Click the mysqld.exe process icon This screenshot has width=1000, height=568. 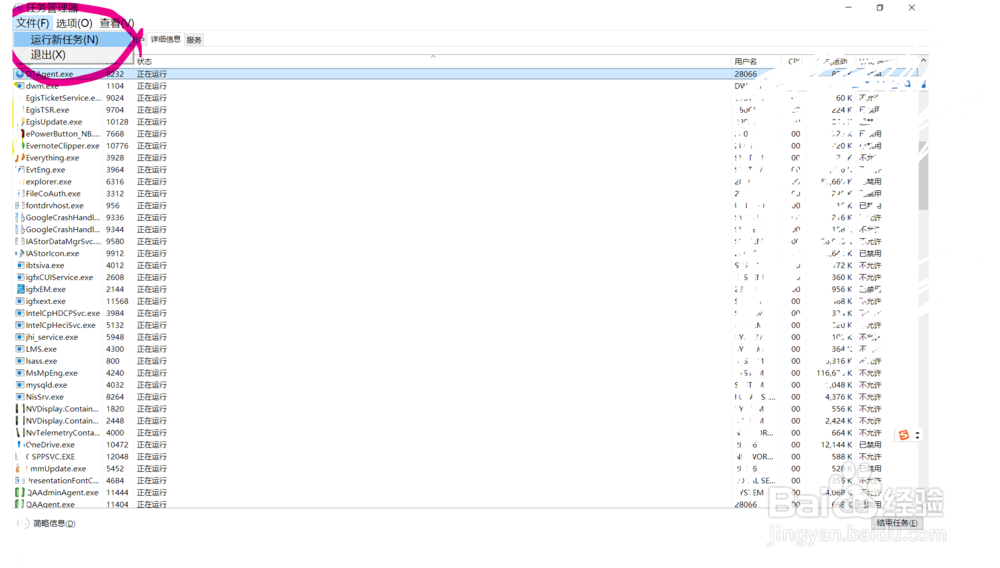click(20, 385)
